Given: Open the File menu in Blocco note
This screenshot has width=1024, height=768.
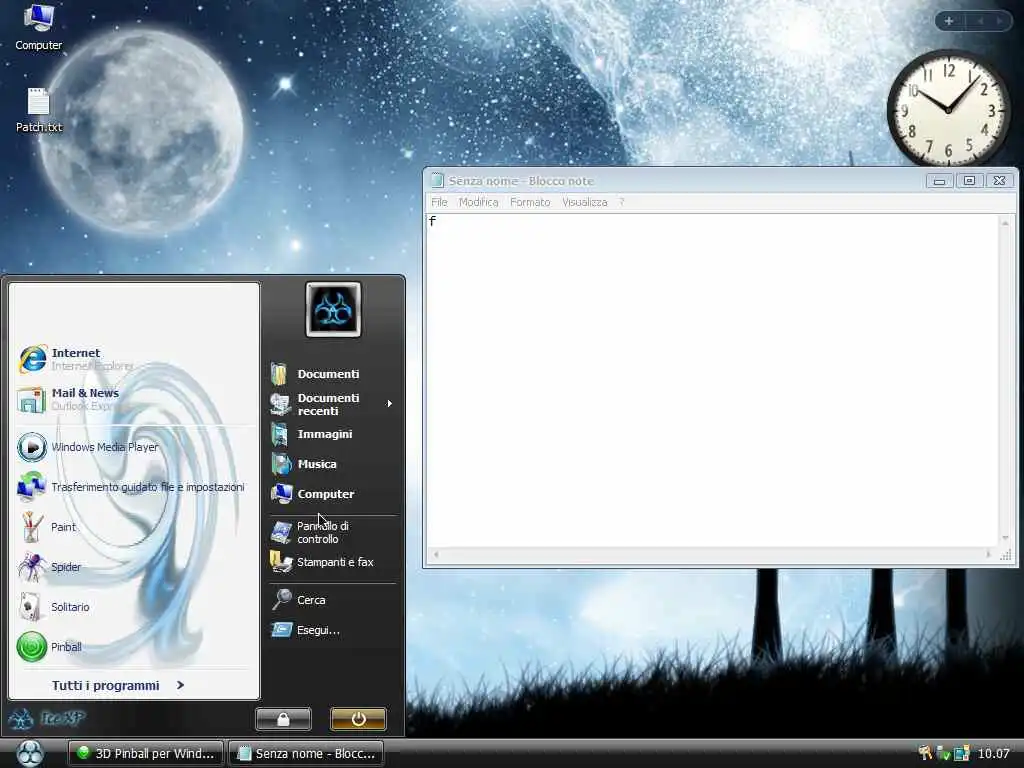Looking at the screenshot, I should click(x=439, y=202).
